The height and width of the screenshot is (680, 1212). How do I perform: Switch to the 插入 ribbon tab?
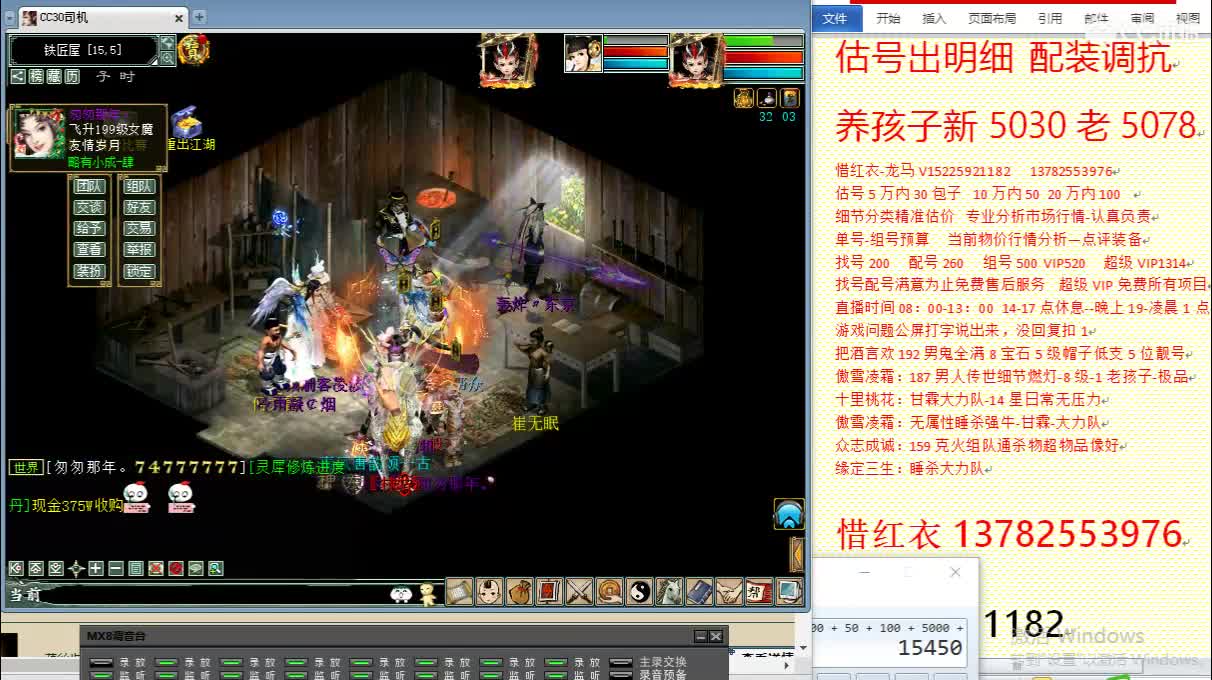point(934,18)
